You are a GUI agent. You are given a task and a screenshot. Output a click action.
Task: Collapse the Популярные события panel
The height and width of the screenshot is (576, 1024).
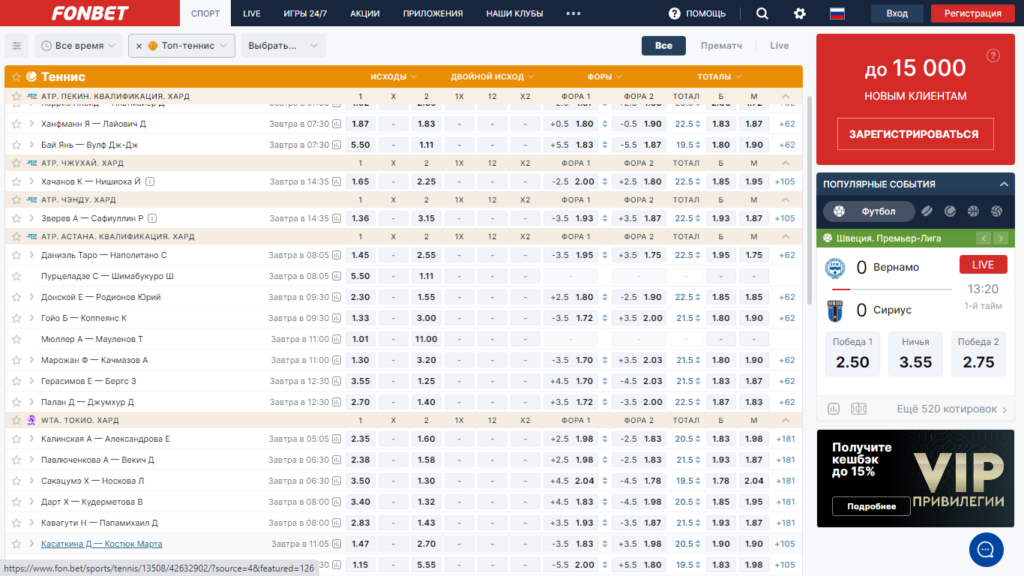pyautogui.click(x=1004, y=185)
